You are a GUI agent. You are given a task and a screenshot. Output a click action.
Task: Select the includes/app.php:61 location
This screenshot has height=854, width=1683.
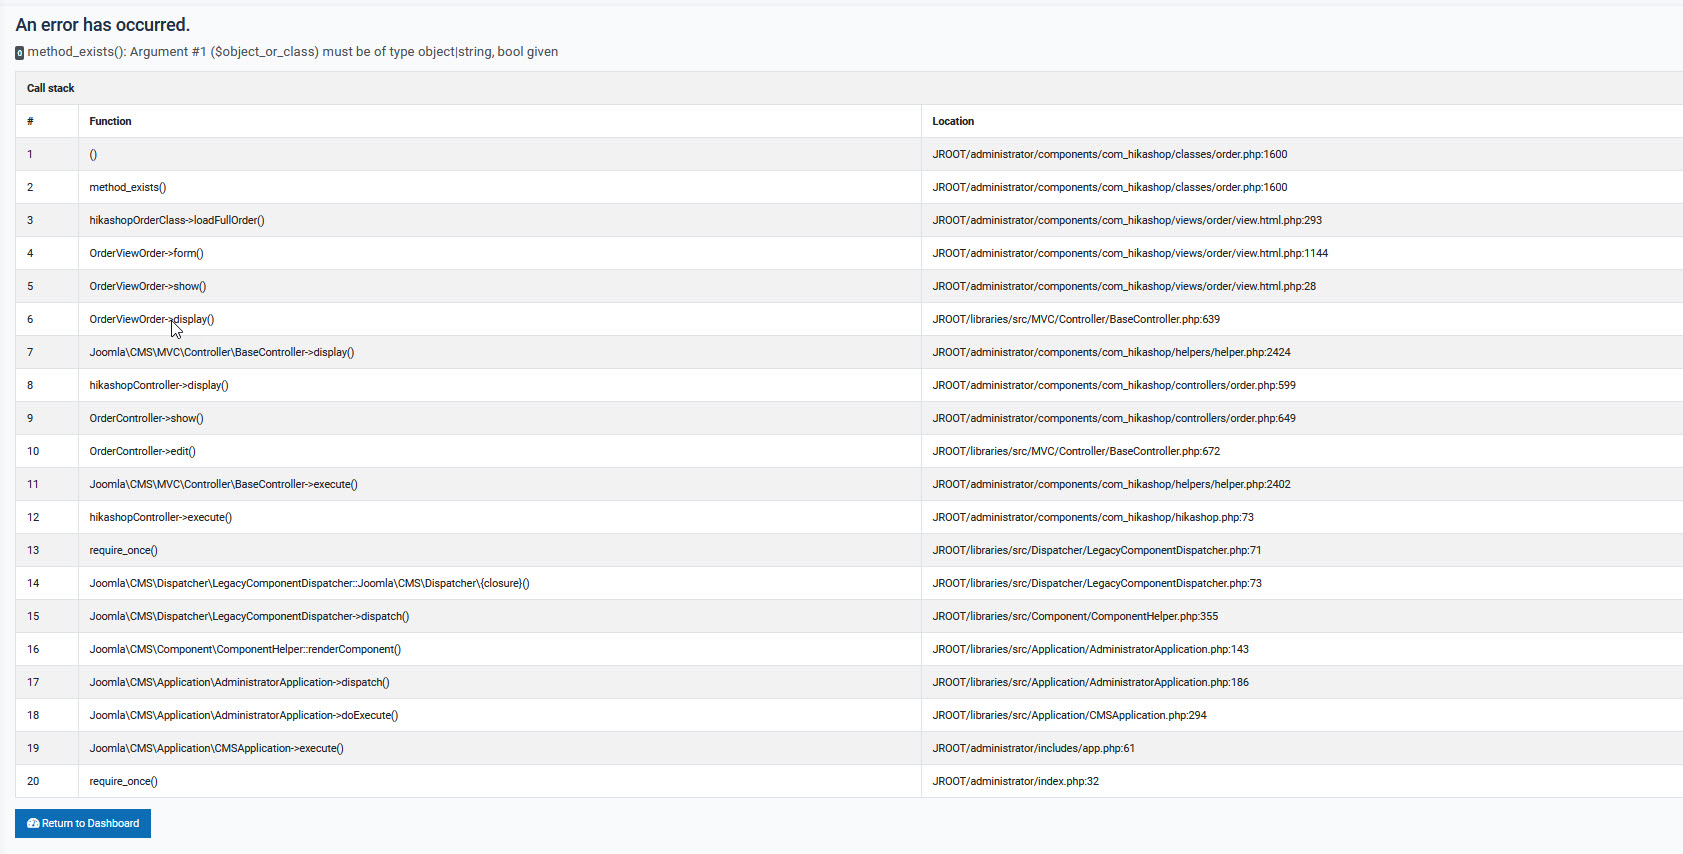pos(1034,748)
